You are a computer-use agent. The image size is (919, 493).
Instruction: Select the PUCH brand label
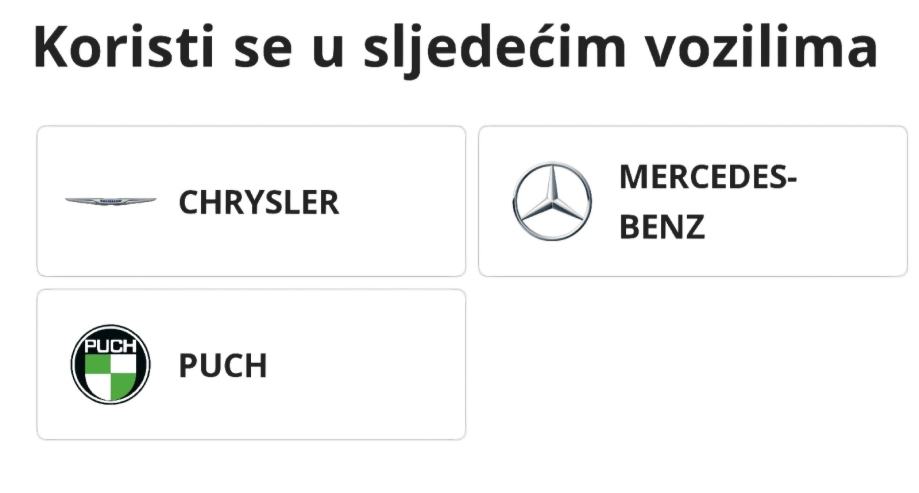click(x=223, y=366)
